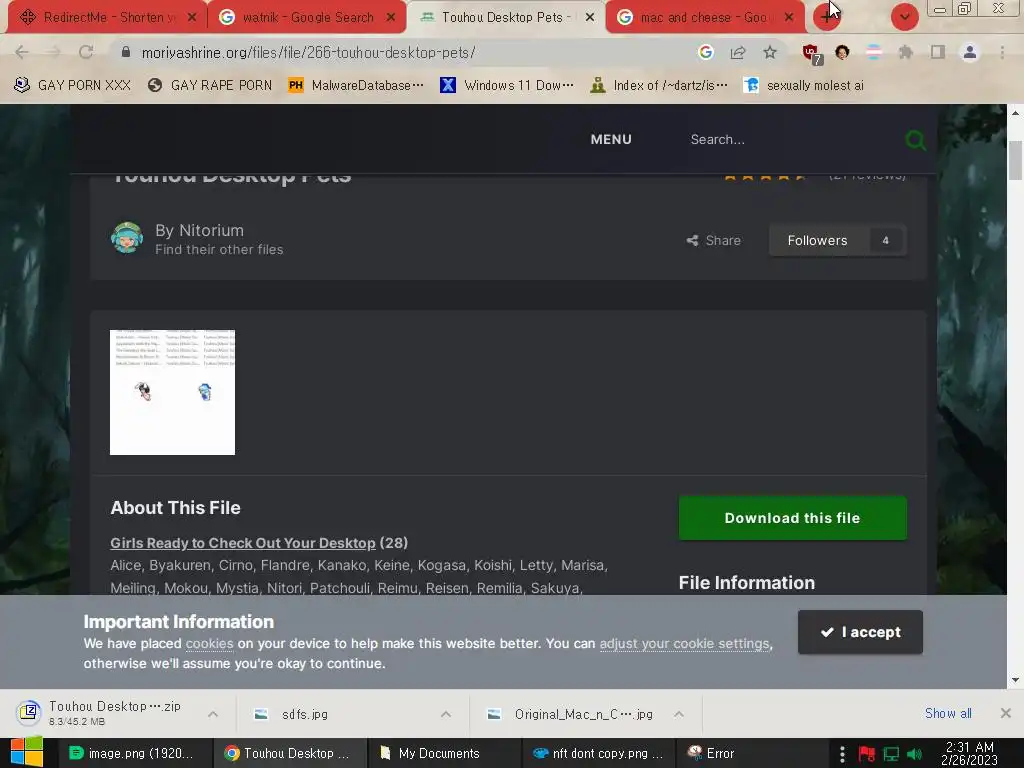Screen dimensions: 1024x768
Task: Bookmark this page with the star icon
Action: [770, 52]
